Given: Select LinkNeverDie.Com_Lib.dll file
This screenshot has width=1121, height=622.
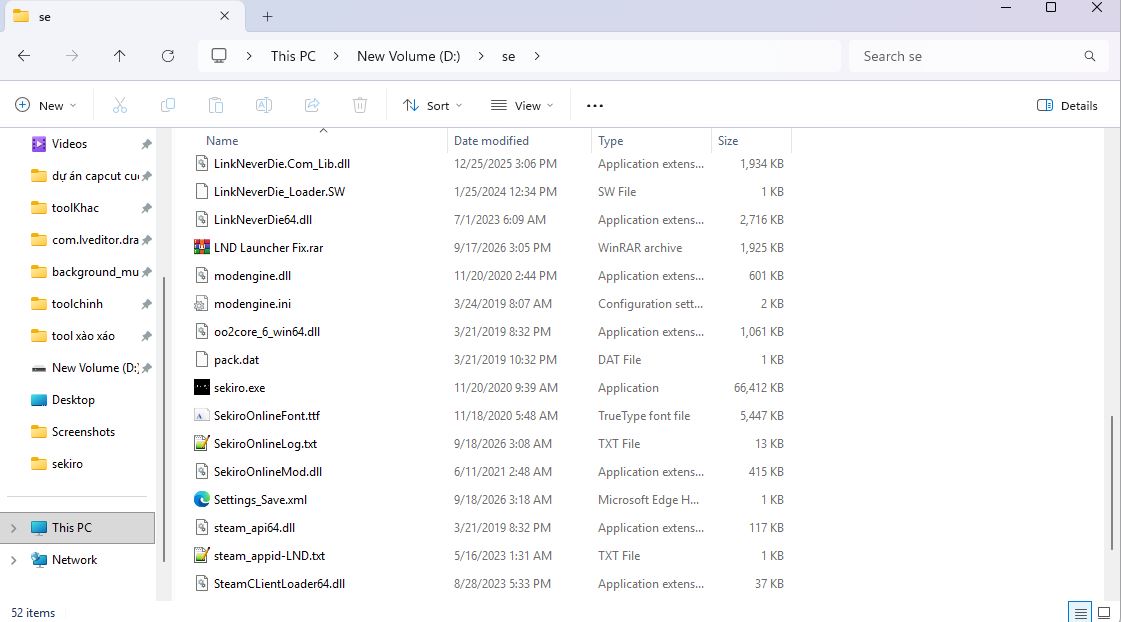Looking at the screenshot, I should click(x=282, y=164).
